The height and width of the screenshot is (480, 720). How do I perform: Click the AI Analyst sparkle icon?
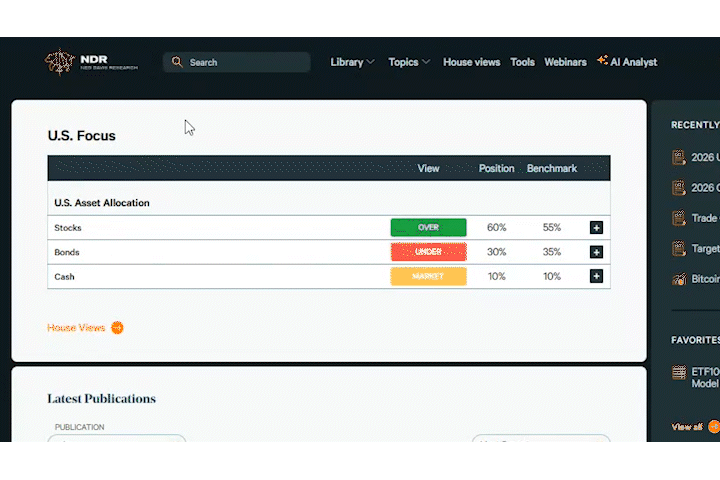point(602,61)
